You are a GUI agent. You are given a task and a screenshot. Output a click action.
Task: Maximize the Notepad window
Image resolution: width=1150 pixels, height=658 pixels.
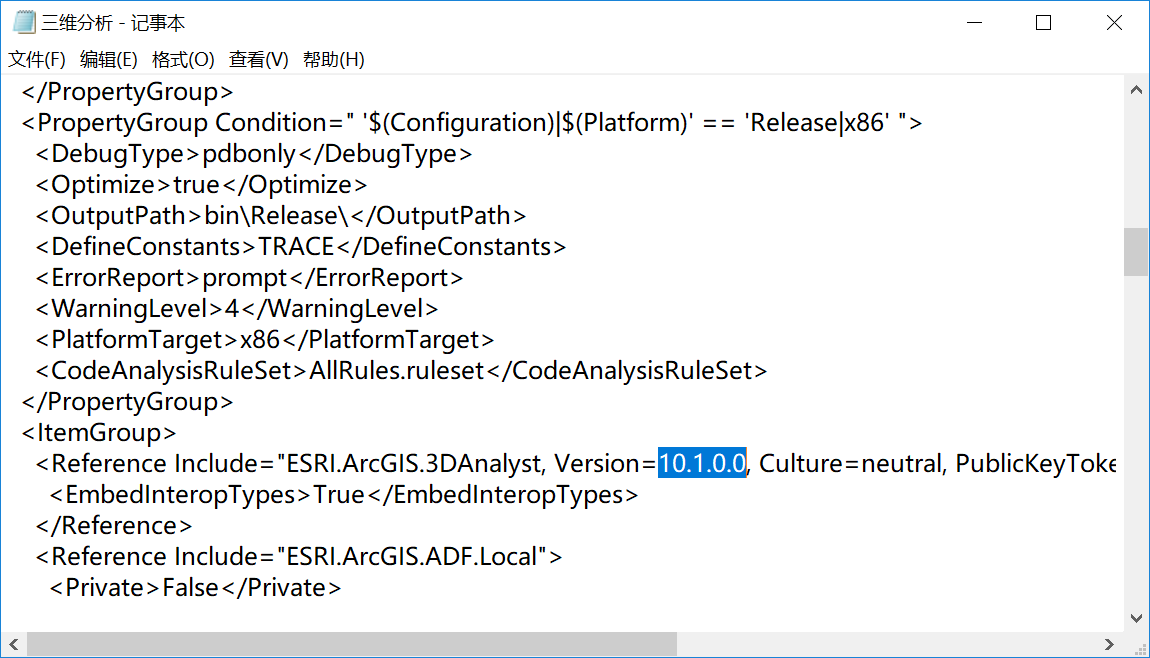[1043, 23]
